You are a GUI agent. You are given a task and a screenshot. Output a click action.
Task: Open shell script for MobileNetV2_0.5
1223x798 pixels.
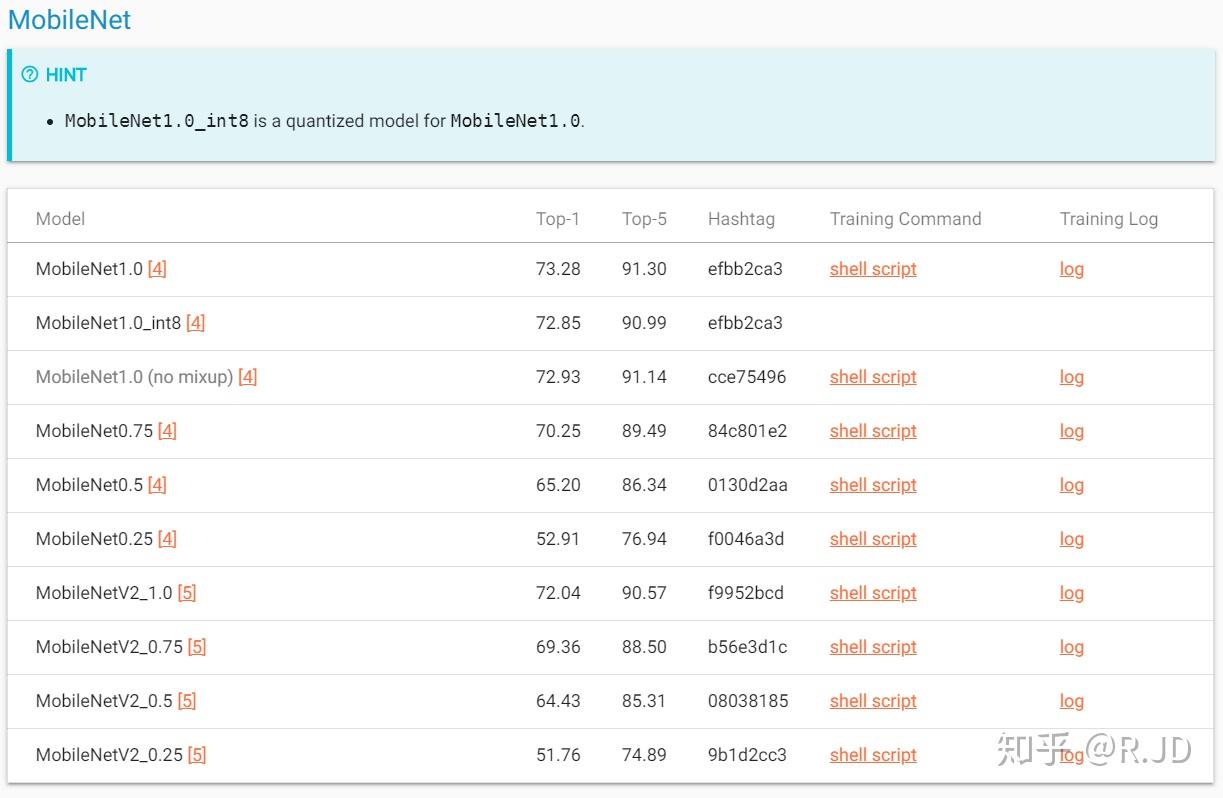pos(873,701)
